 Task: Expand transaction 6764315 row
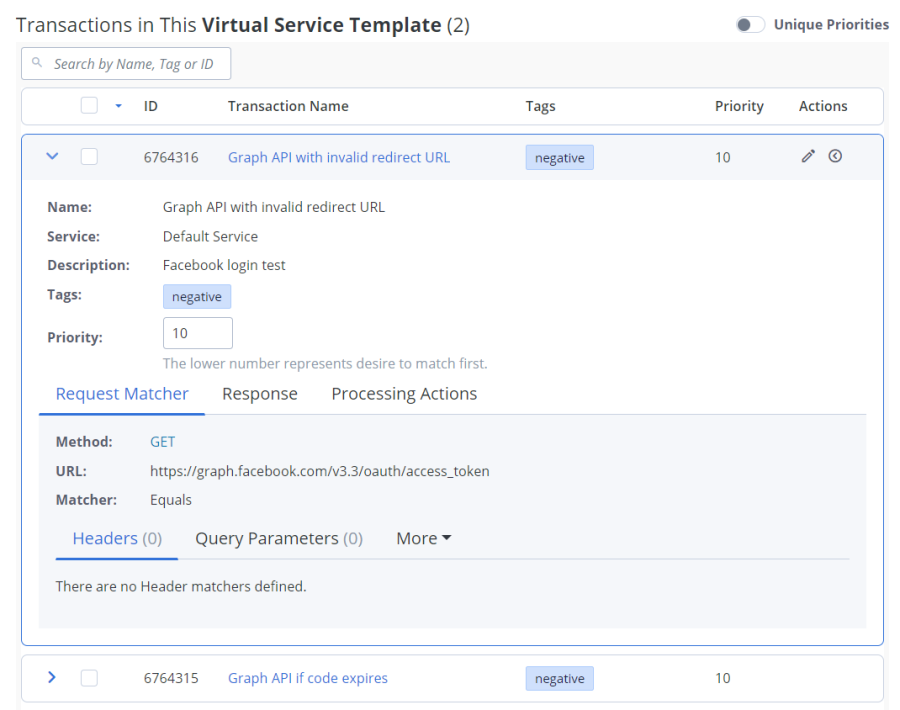[x=52, y=678]
